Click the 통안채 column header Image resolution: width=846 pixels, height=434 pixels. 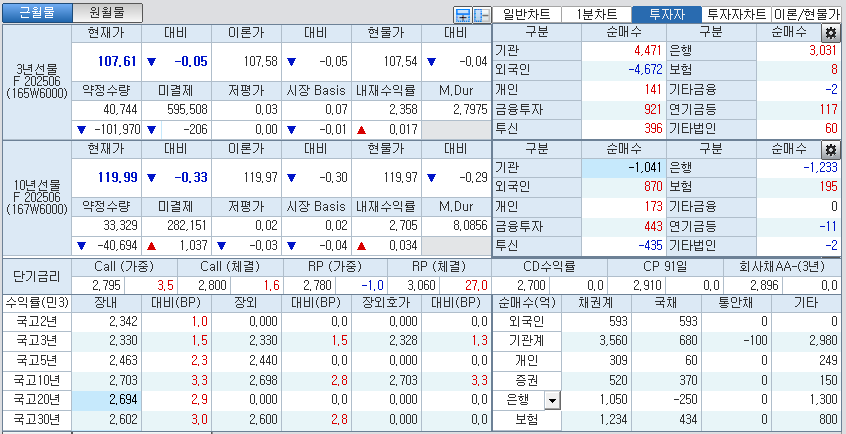736,303
